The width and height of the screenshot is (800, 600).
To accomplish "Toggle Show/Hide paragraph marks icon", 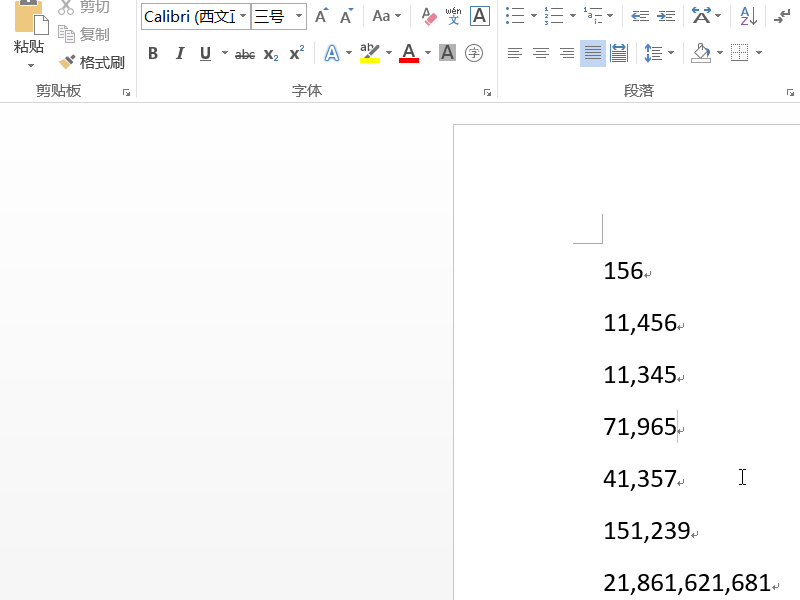I will coord(782,16).
